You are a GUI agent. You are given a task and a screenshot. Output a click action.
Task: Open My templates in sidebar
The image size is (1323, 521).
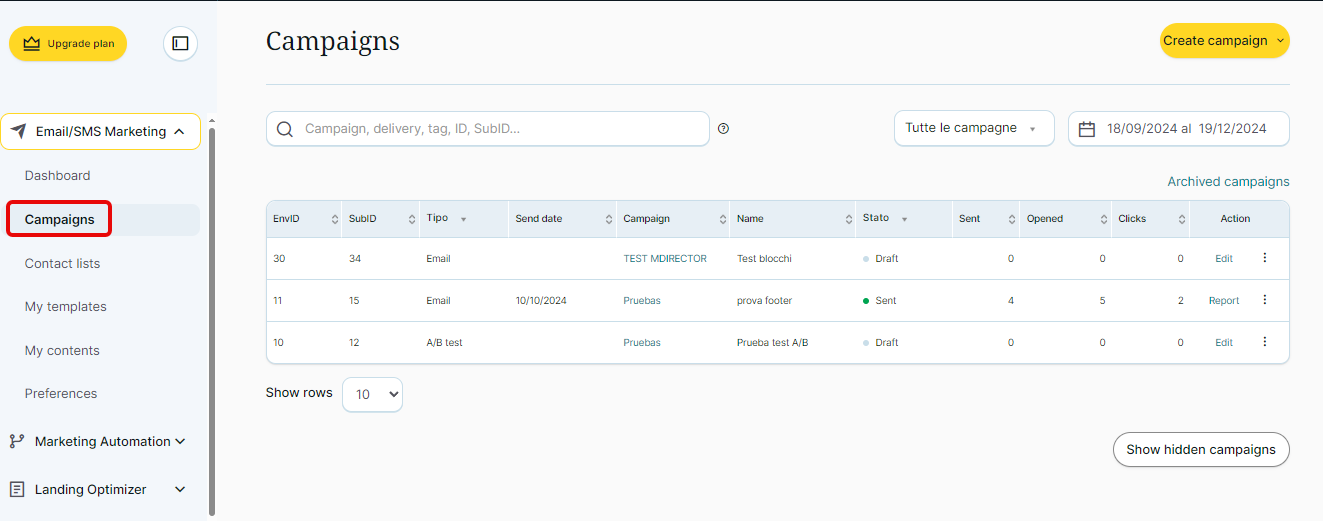pos(65,307)
